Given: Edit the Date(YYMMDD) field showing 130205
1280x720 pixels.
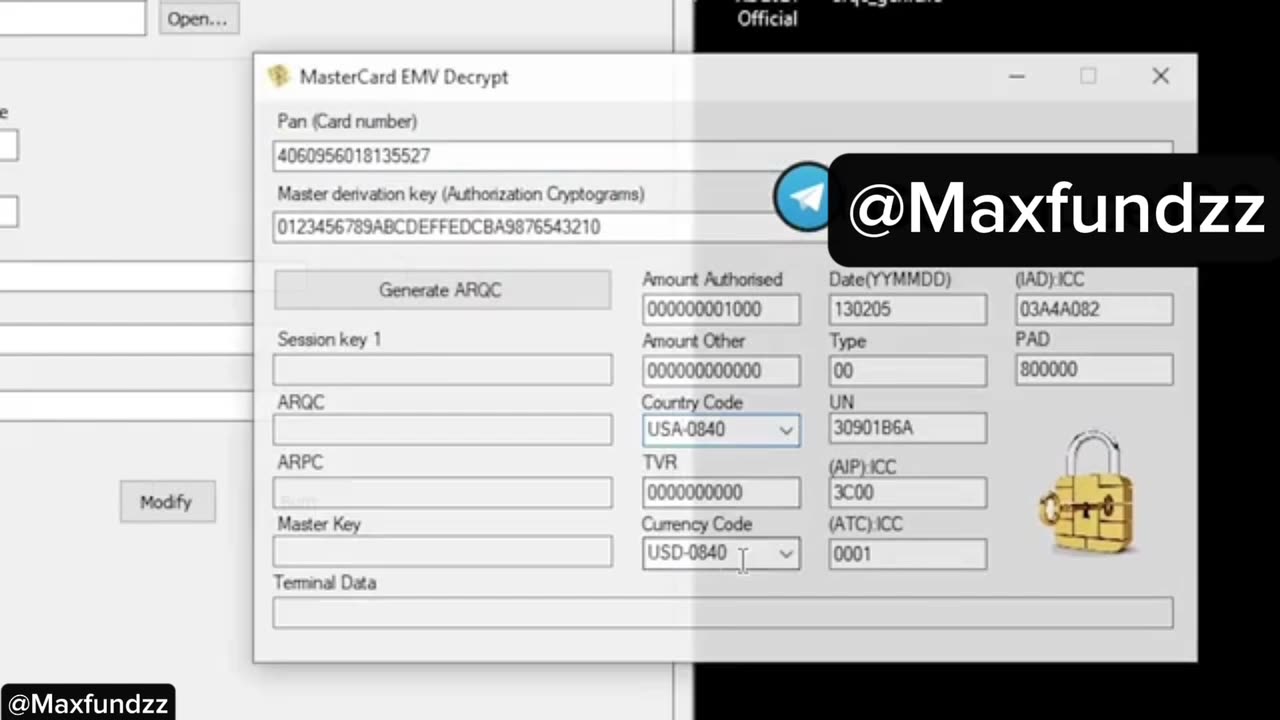Looking at the screenshot, I should point(908,309).
